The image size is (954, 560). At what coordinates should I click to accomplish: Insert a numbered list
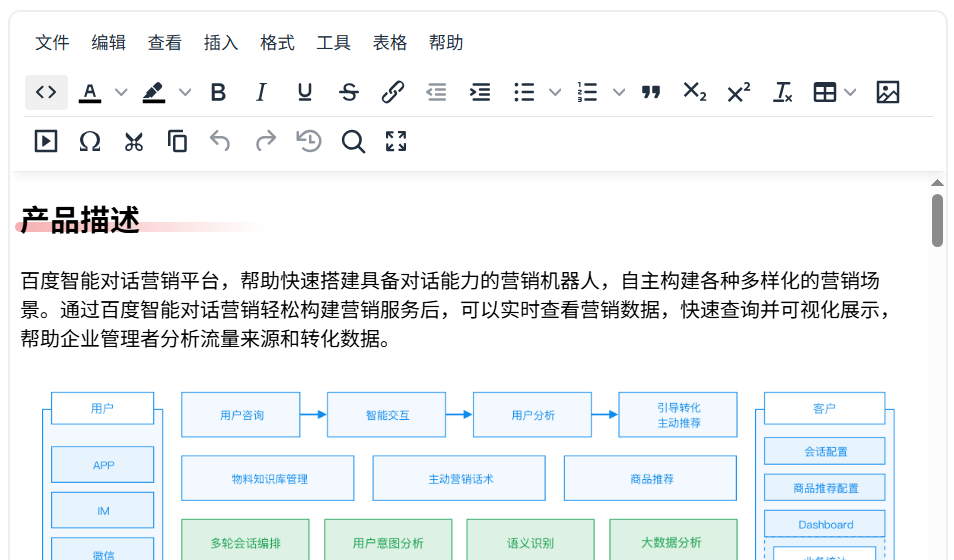[x=588, y=93]
